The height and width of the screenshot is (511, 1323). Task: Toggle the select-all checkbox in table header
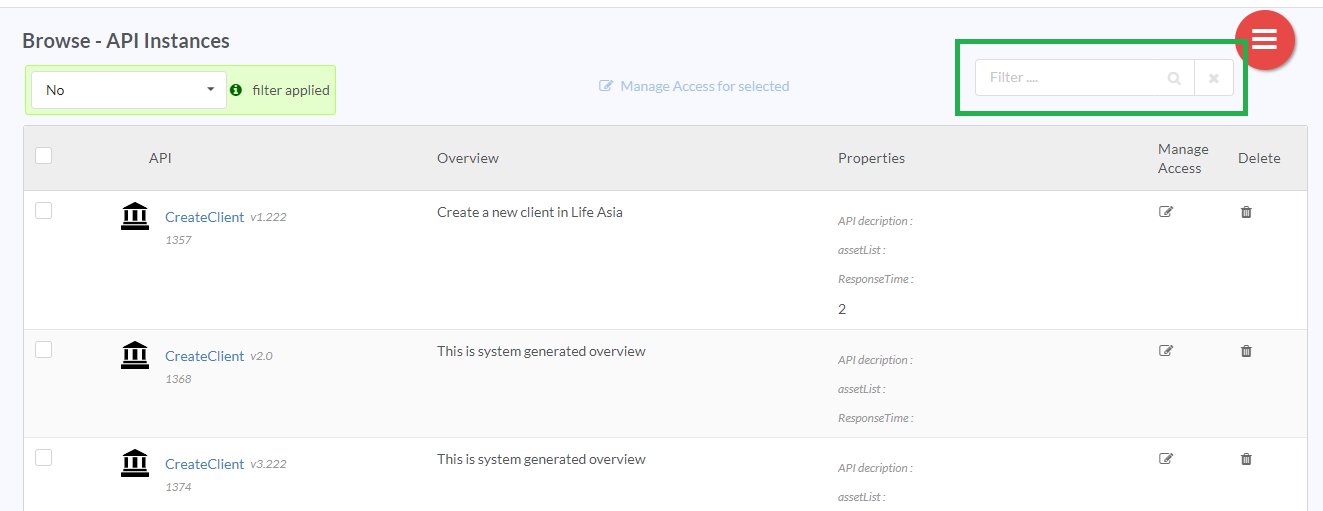pos(43,155)
